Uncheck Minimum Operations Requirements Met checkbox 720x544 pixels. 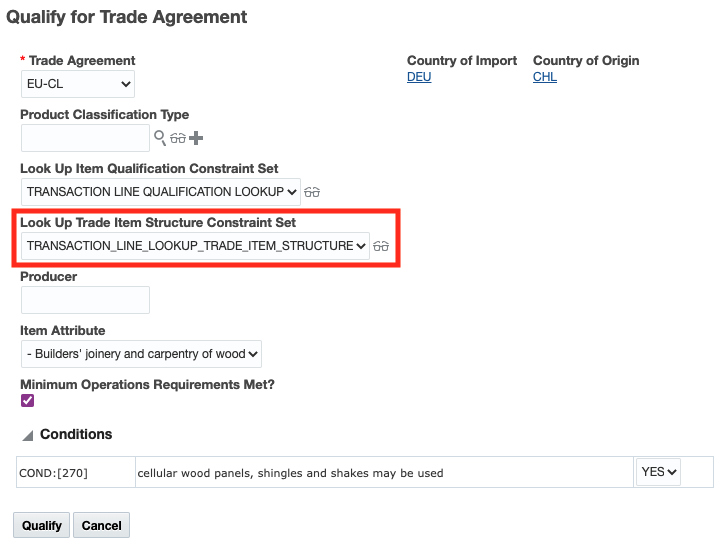[28, 401]
